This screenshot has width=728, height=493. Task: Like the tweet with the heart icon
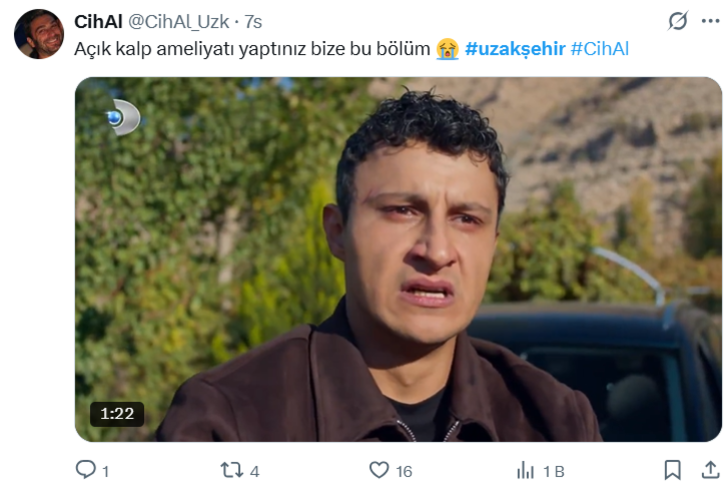(x=379, y=470)
